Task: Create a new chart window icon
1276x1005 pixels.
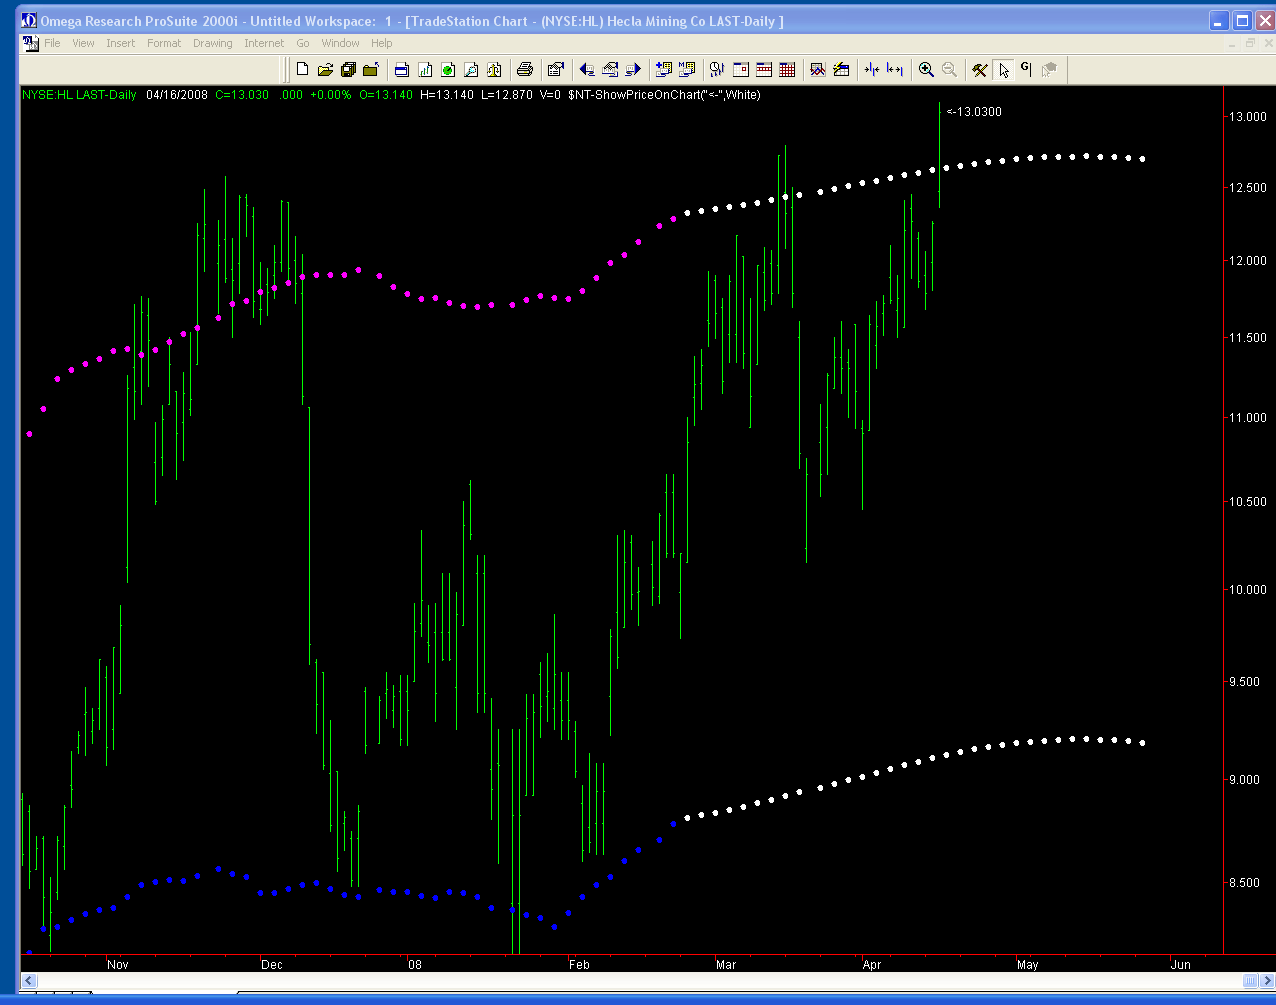Action: [x=424, y=69]
